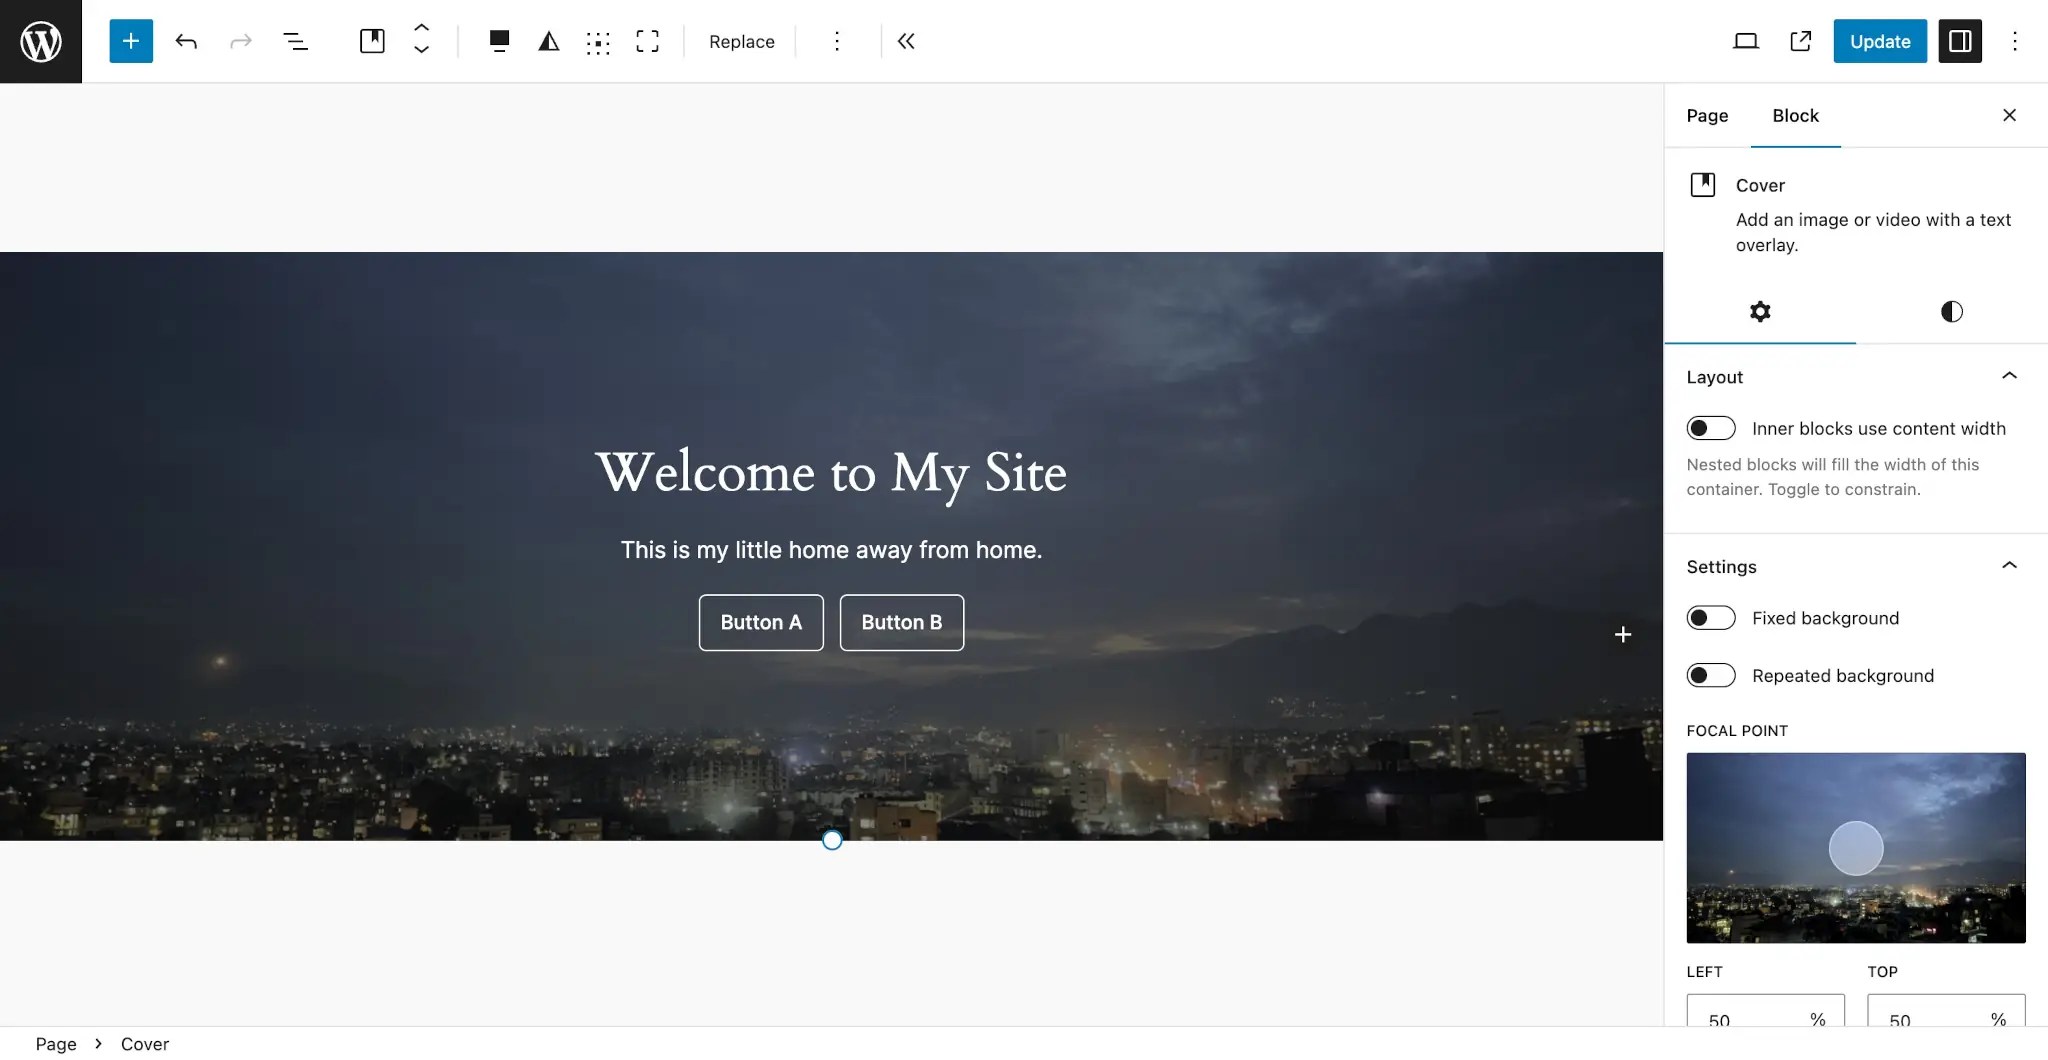Set the focal point on the preview image
The height and width of the screenshot is (1060, 2048).
point(1855,848)
